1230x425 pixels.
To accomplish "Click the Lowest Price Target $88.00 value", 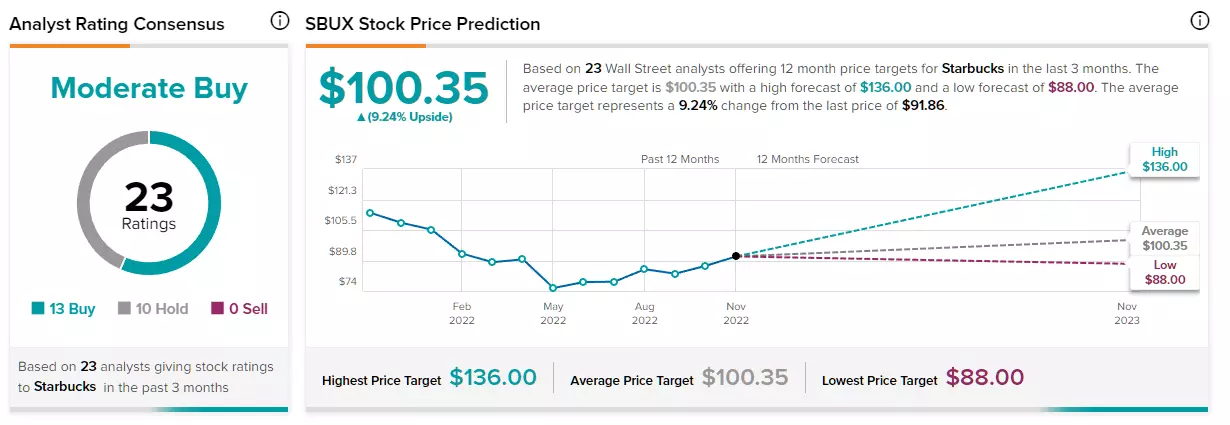I will pos(985,378).
